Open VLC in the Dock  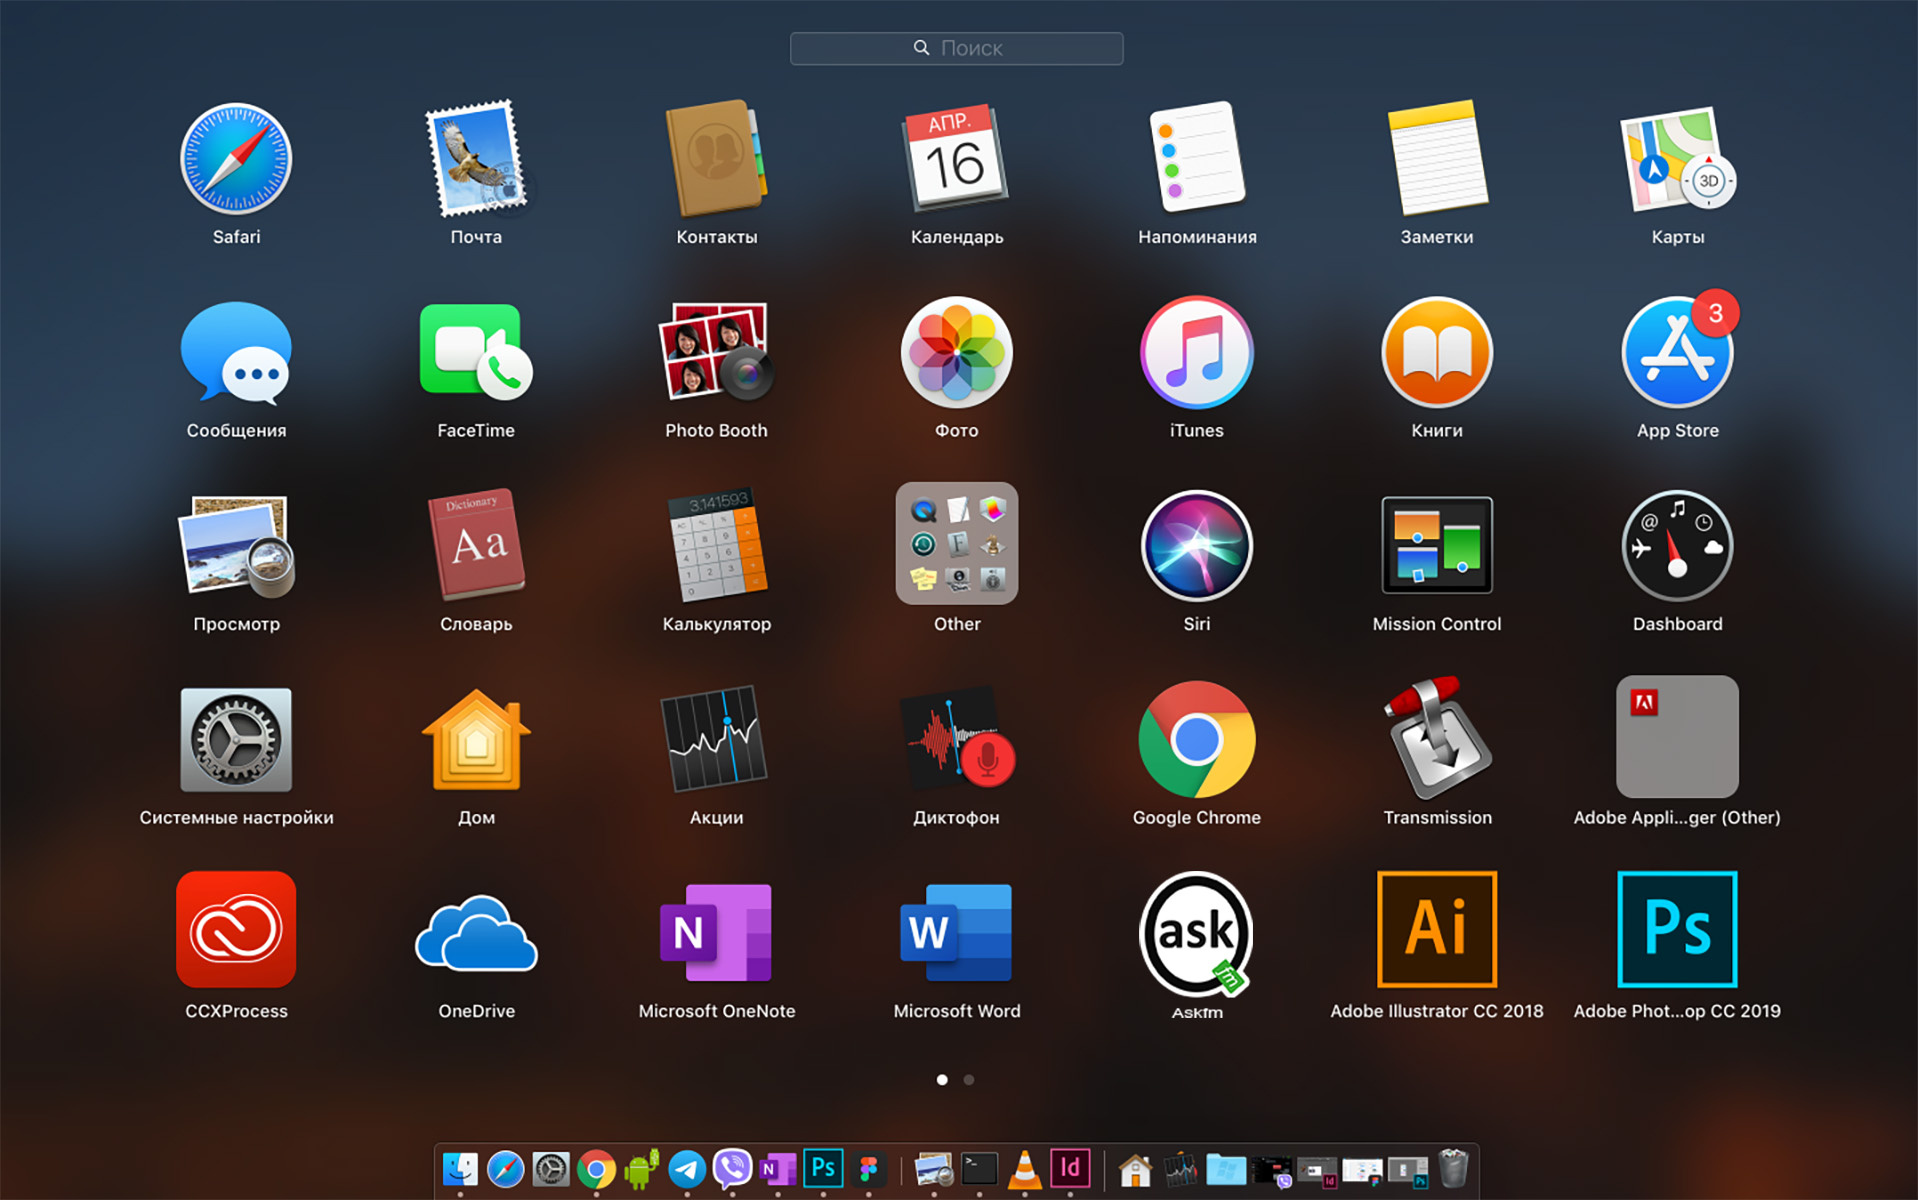1024,1169
